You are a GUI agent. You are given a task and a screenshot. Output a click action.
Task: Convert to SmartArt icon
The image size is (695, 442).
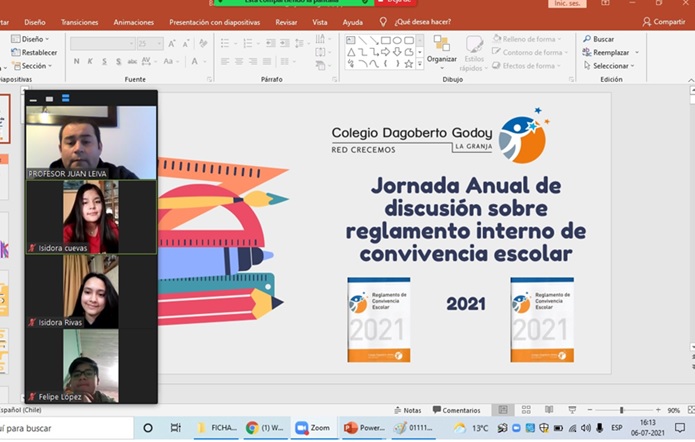pos(323,66)
